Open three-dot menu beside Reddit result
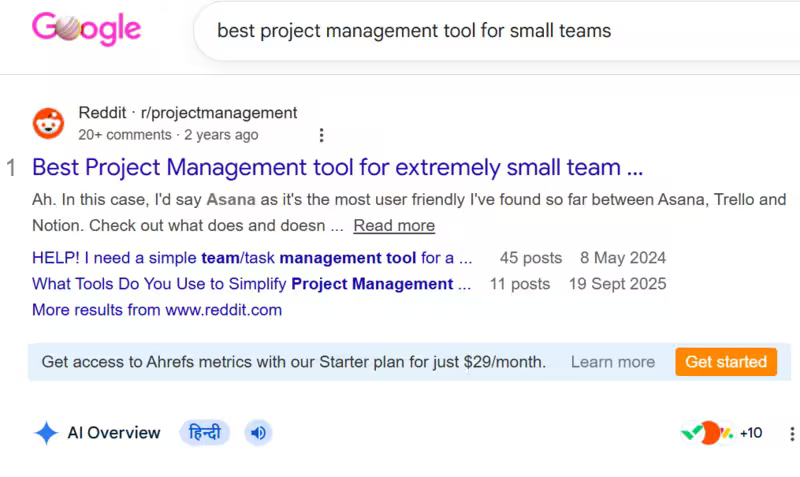This screenshot has height=477, width=800. (321, 135)
